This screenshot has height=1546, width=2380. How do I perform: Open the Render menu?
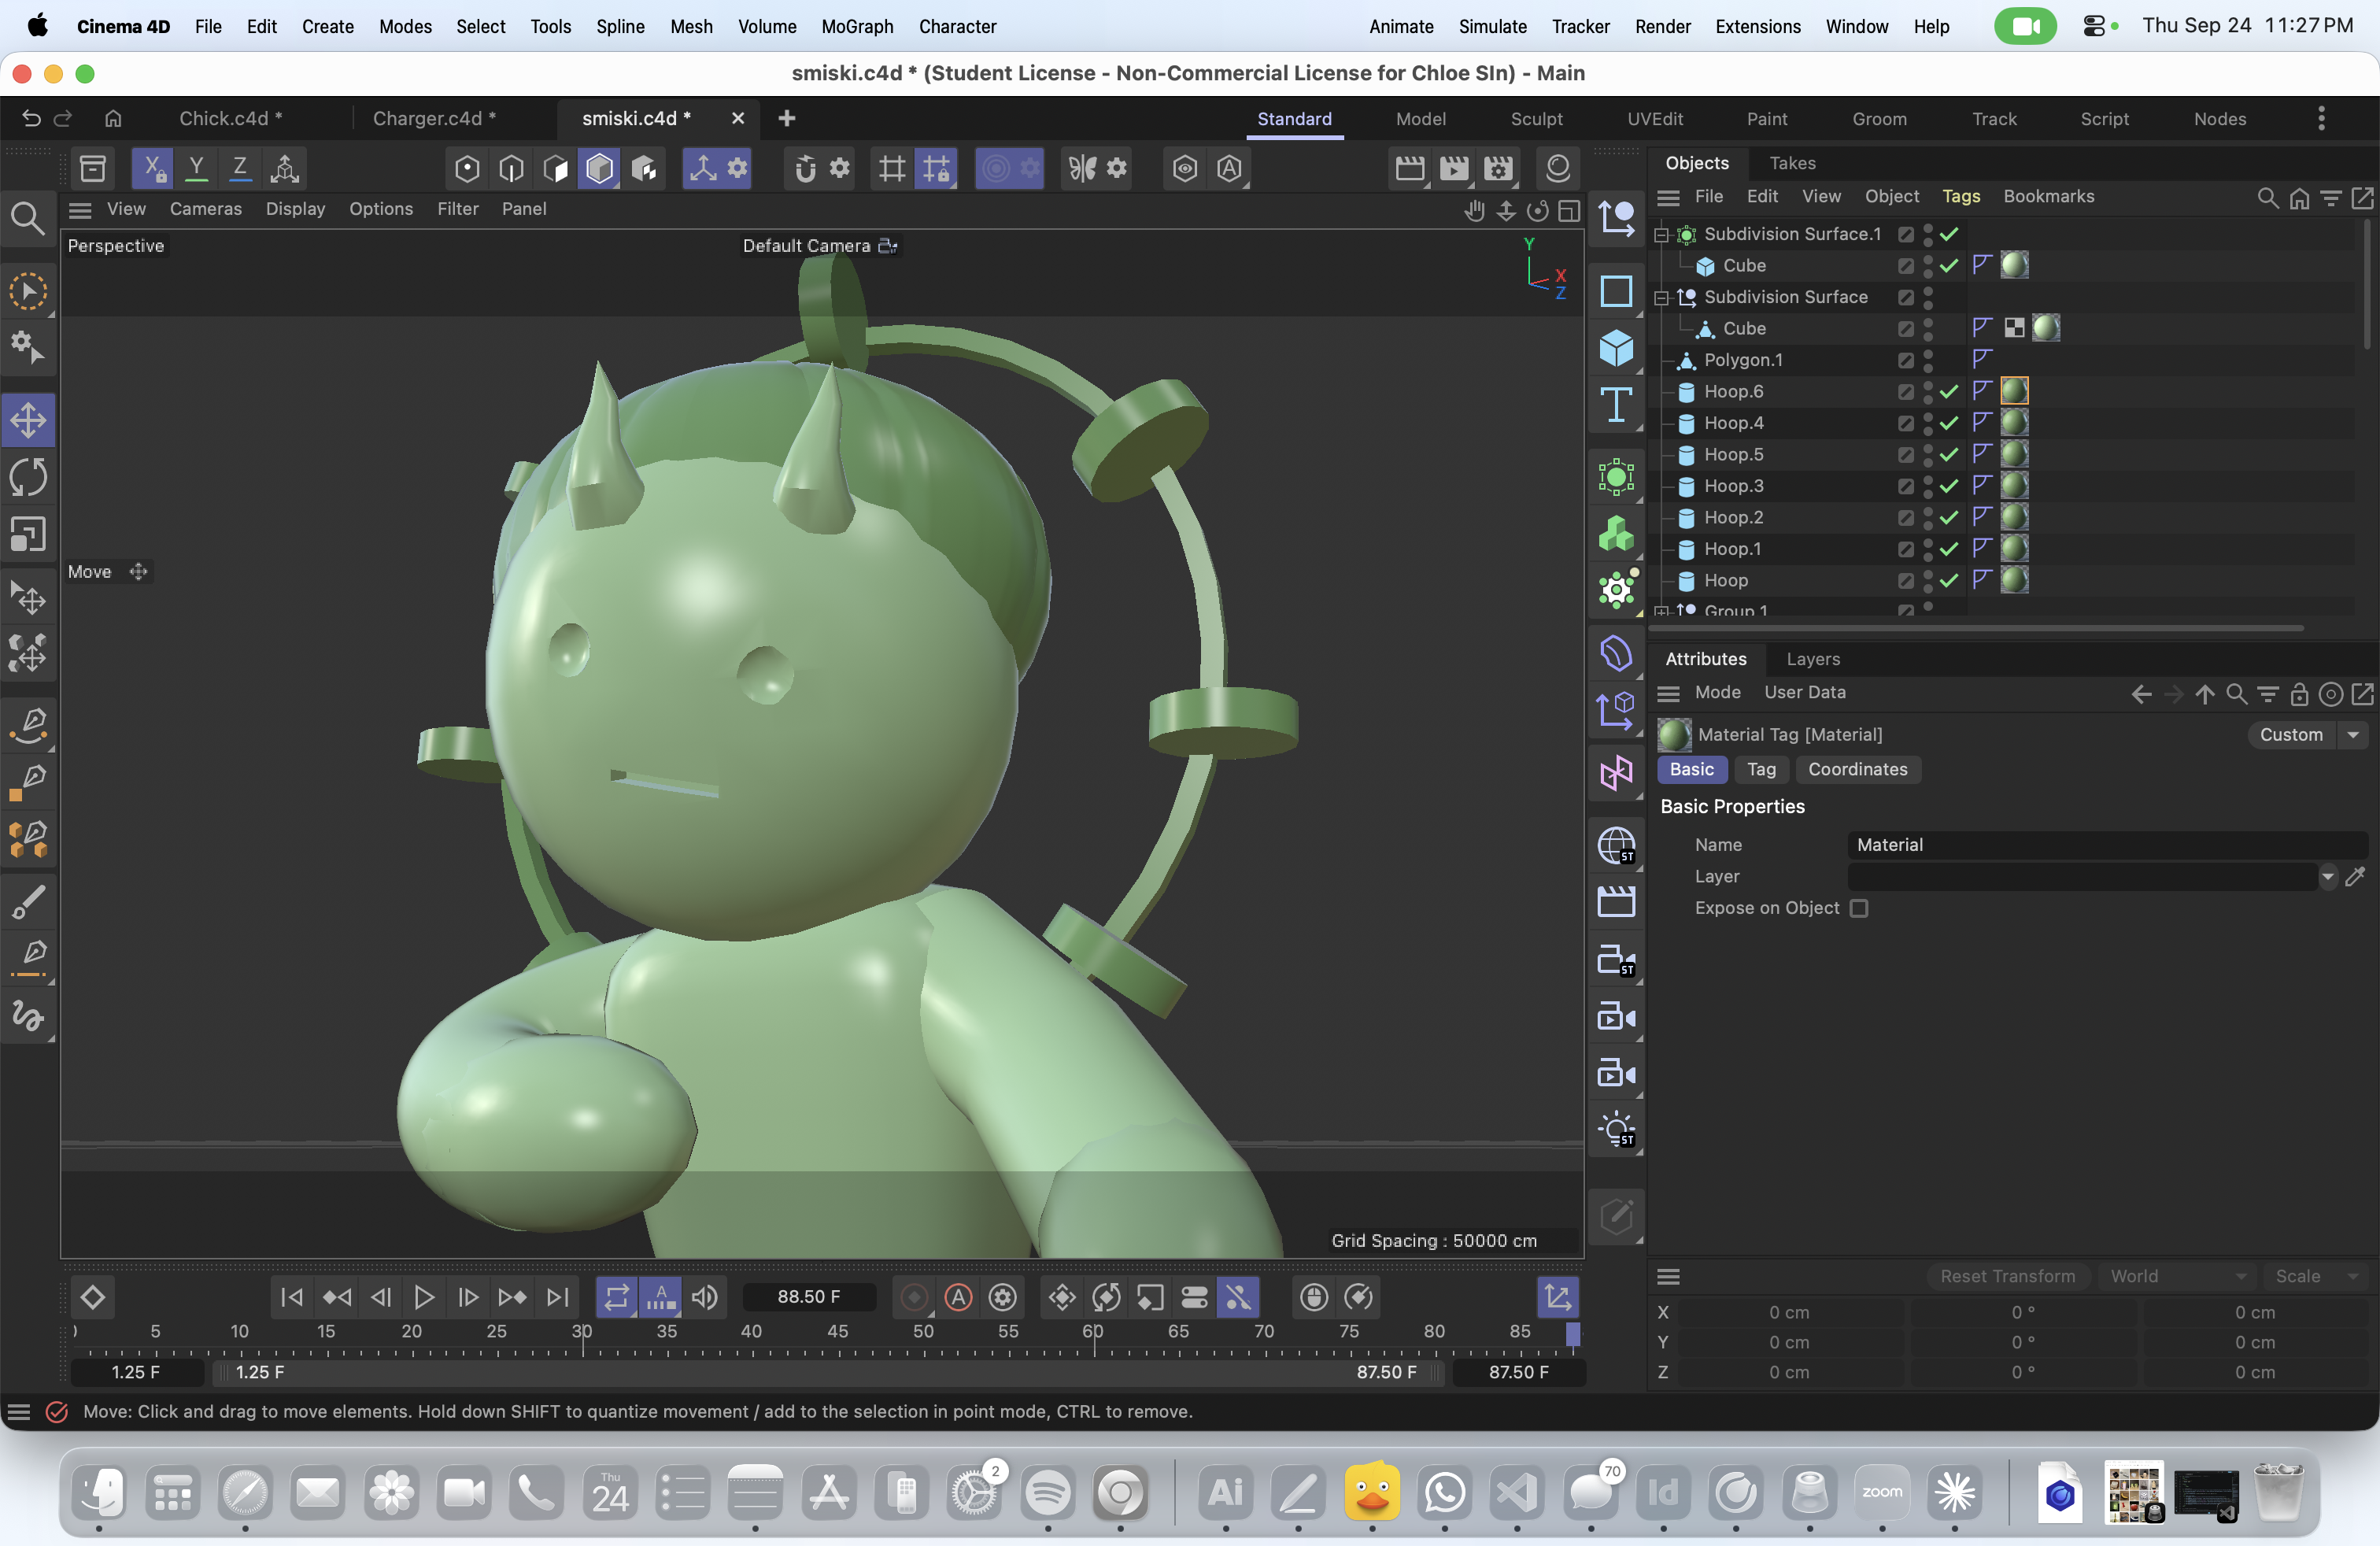pos(1662,26)
